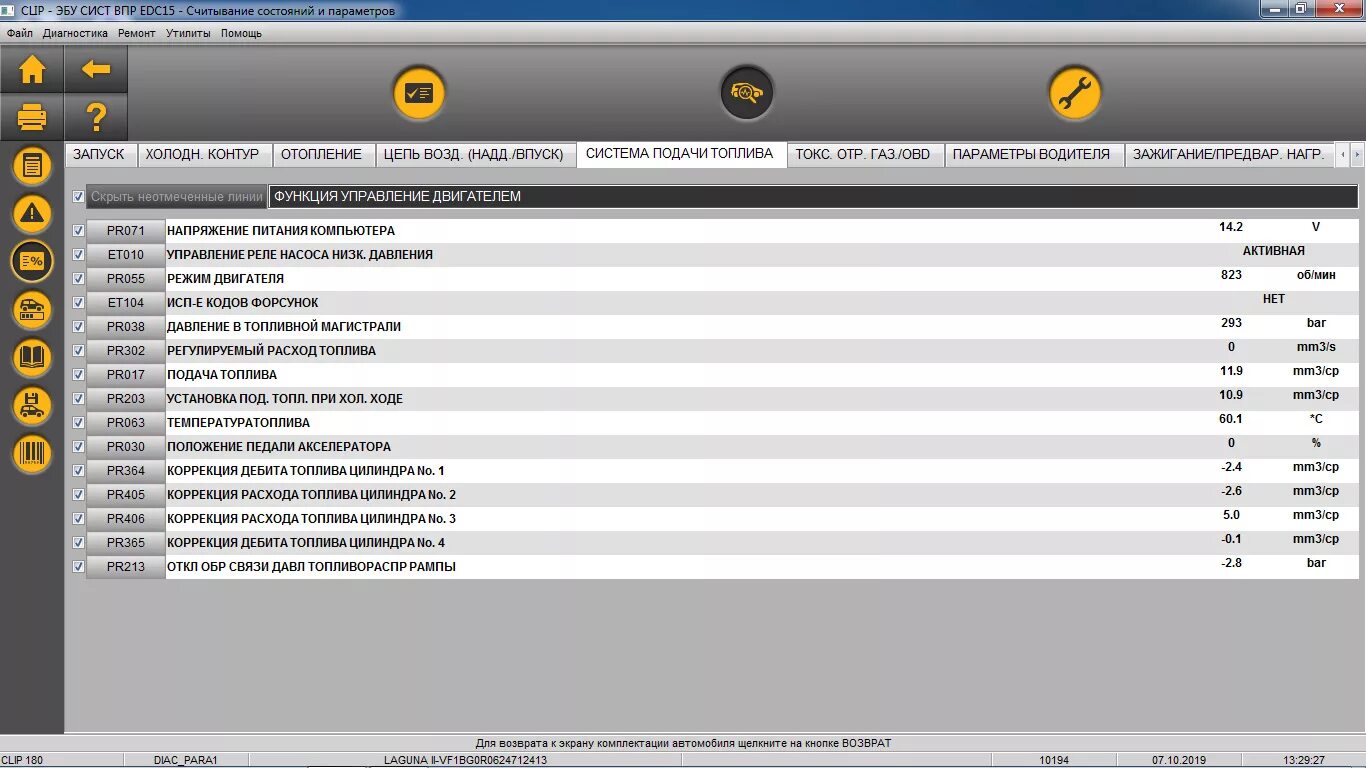1366x768 pixels.
Task: Click the PR213 parameter button
Action: (x=126, y=567)
